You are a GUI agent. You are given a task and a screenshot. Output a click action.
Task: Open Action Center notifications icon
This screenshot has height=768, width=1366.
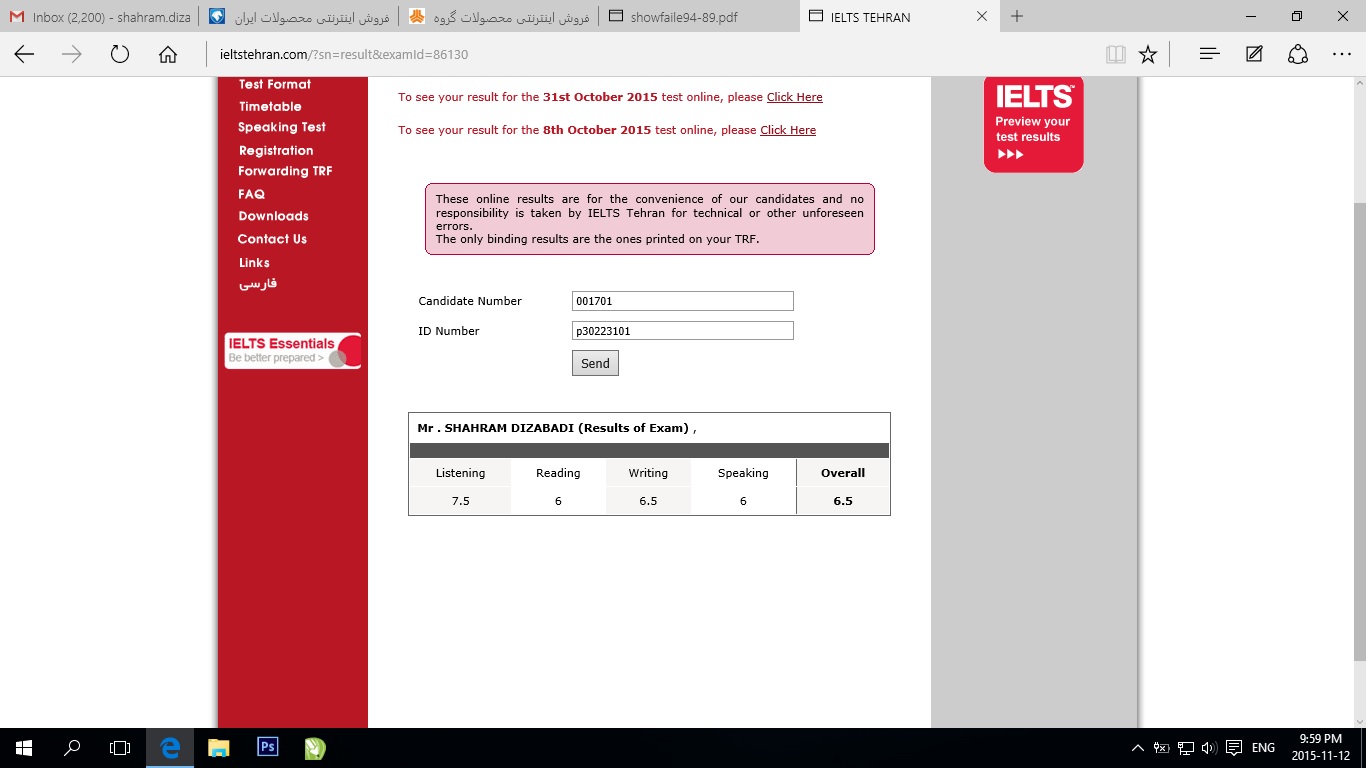tap(1234, 748)
